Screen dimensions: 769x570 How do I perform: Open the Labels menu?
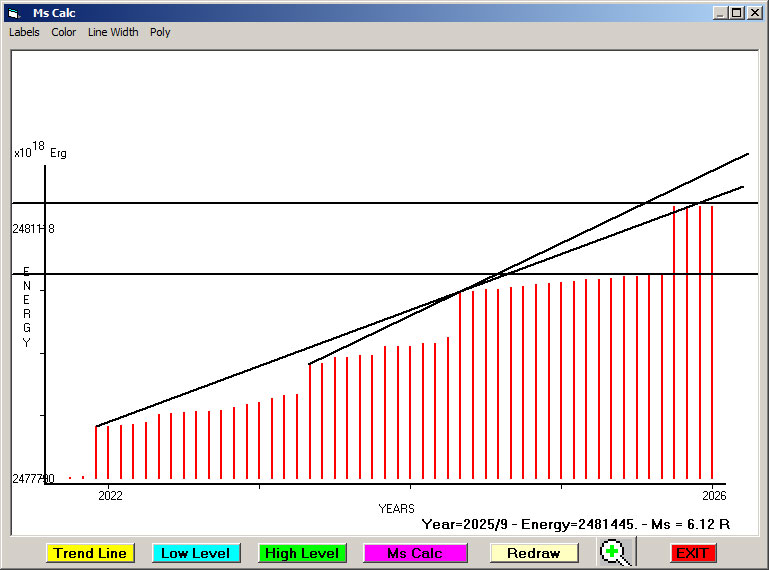click(24, 32)
